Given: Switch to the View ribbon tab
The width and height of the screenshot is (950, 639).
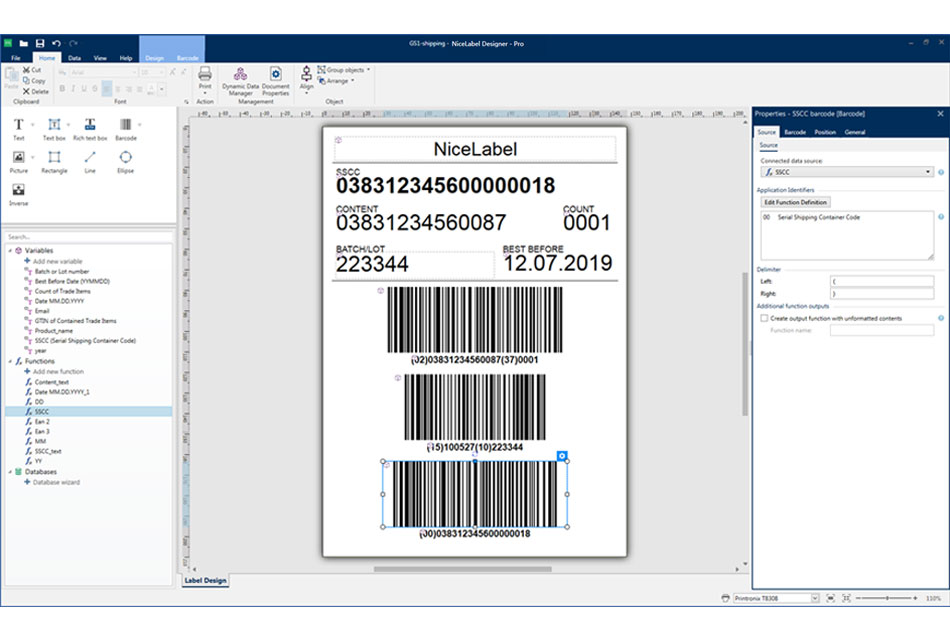Looking at the screenshot, I should tap(100, 58).
